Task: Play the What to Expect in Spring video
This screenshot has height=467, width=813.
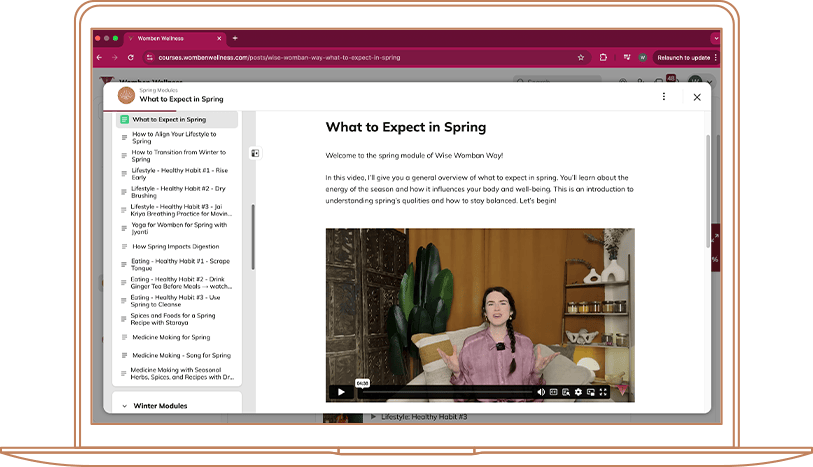Action: click(x=341, y=392)
